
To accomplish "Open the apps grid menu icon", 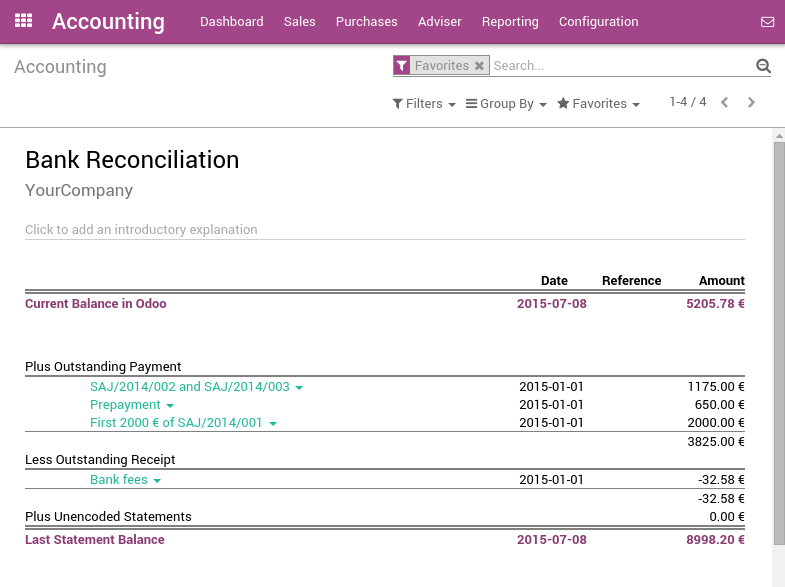I will 24,21.
